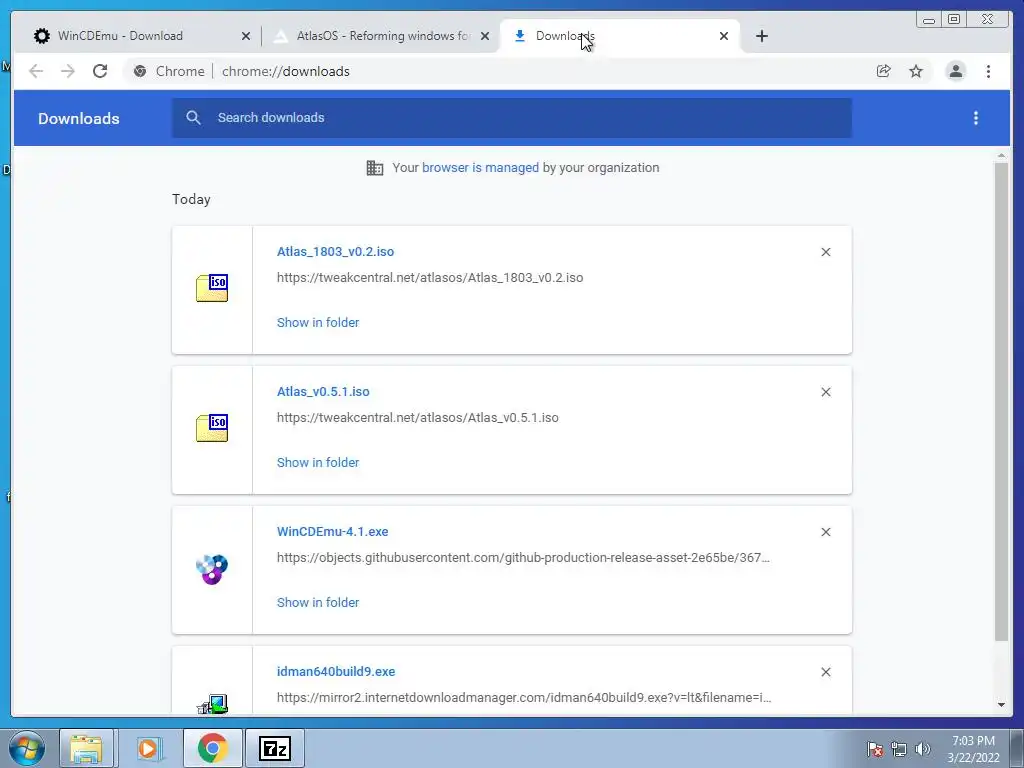Open Atlas_v0.5.1.iso file link
The image size is (1024, 768).
point(323,392)
